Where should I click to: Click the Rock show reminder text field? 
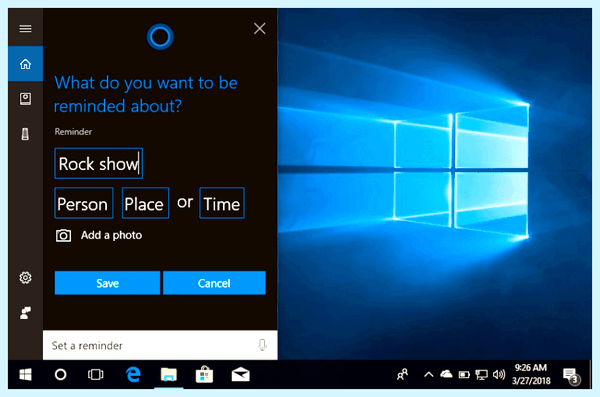point(99,163)
